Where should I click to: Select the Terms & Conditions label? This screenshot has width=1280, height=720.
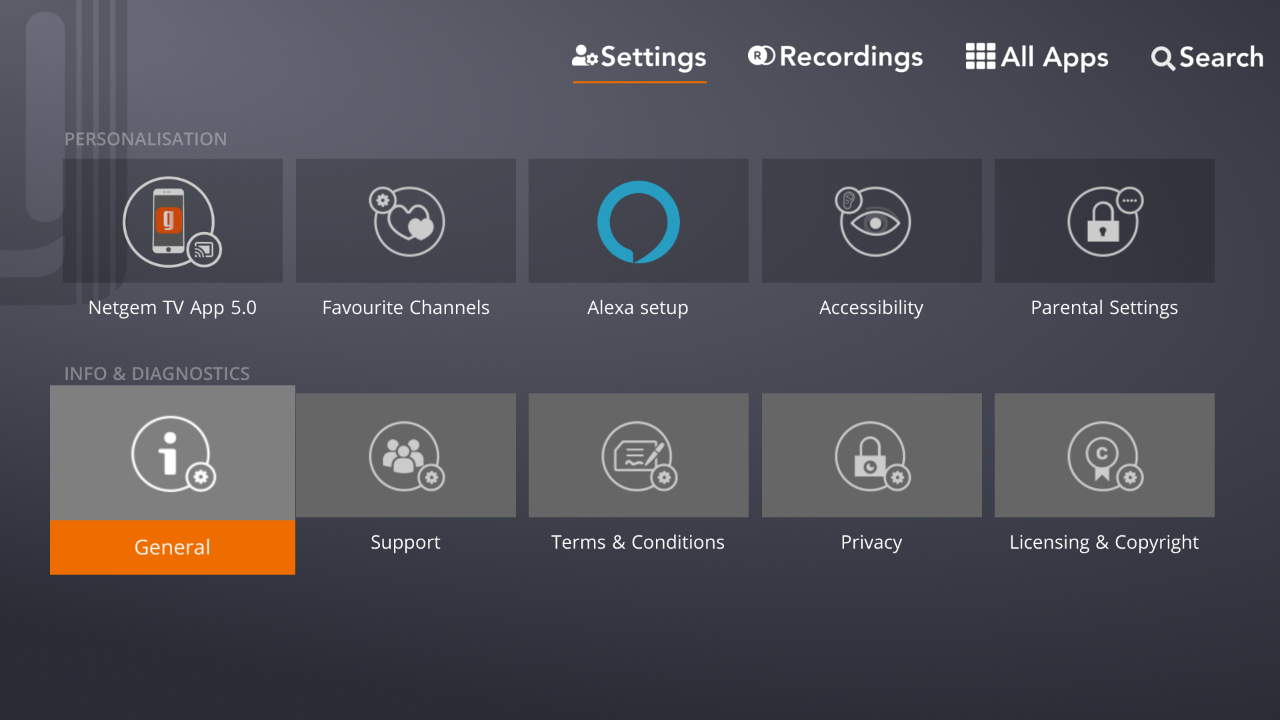click(638, 542)
